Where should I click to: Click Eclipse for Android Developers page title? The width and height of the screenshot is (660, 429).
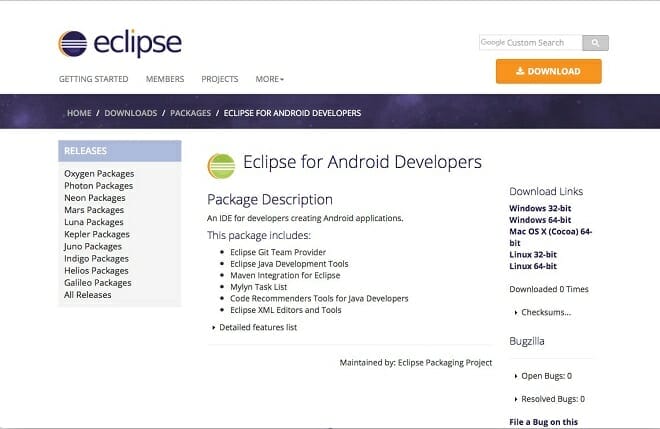(x=362, y=162)
